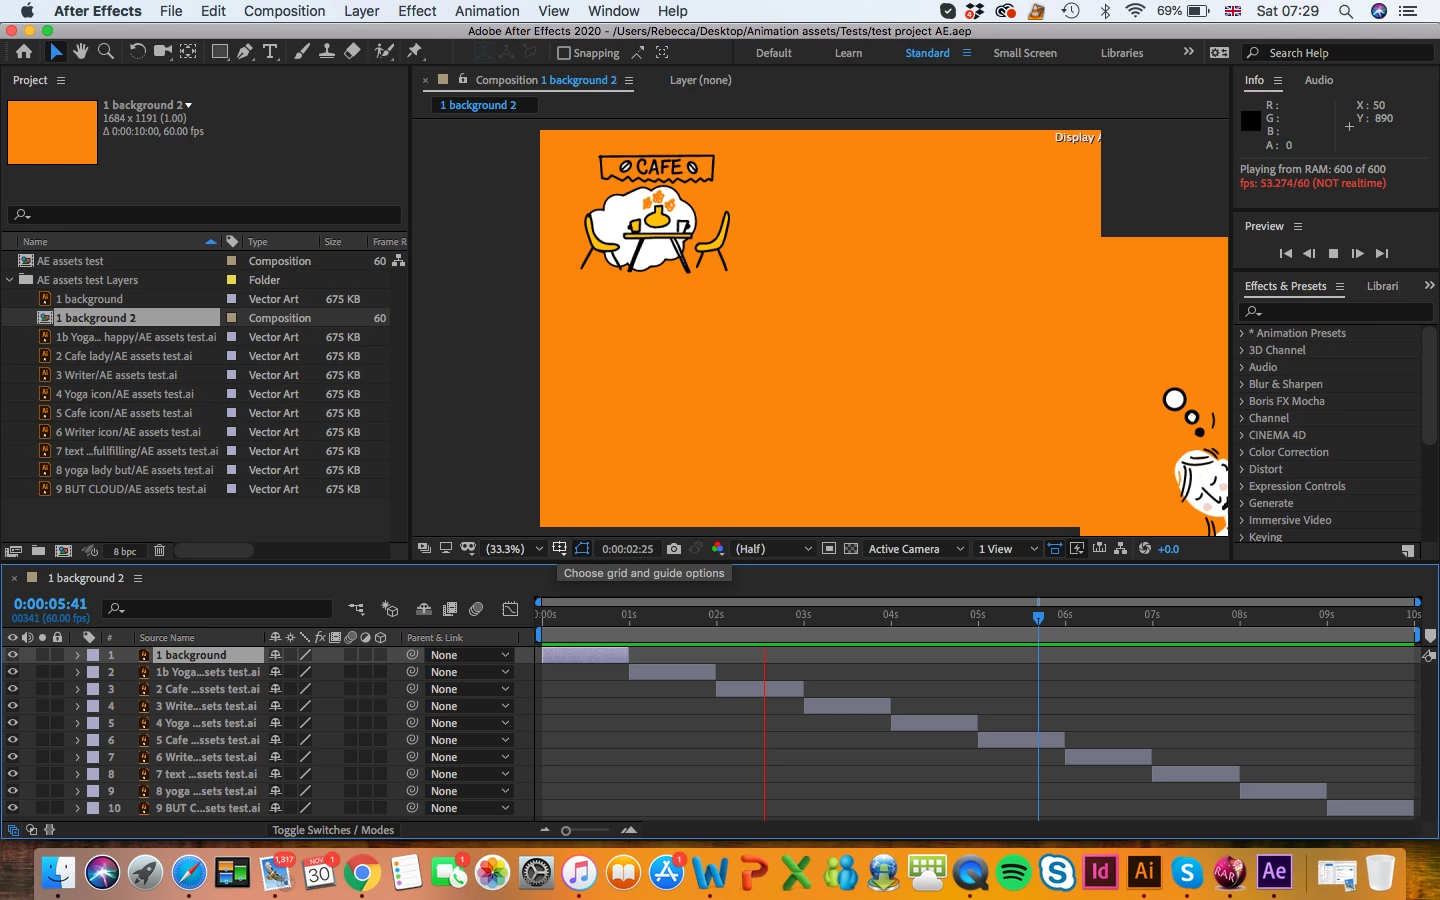Open the Composition menu
Image resolution: width=1440 pixels, height=900 pixels.
pos(284,11)
